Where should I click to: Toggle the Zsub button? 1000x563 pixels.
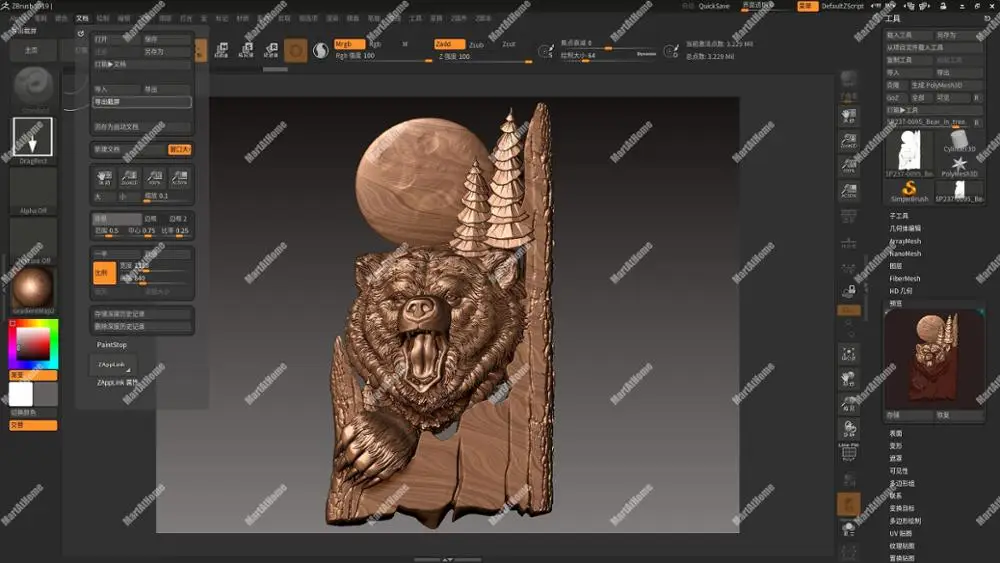tap(476, 45)
